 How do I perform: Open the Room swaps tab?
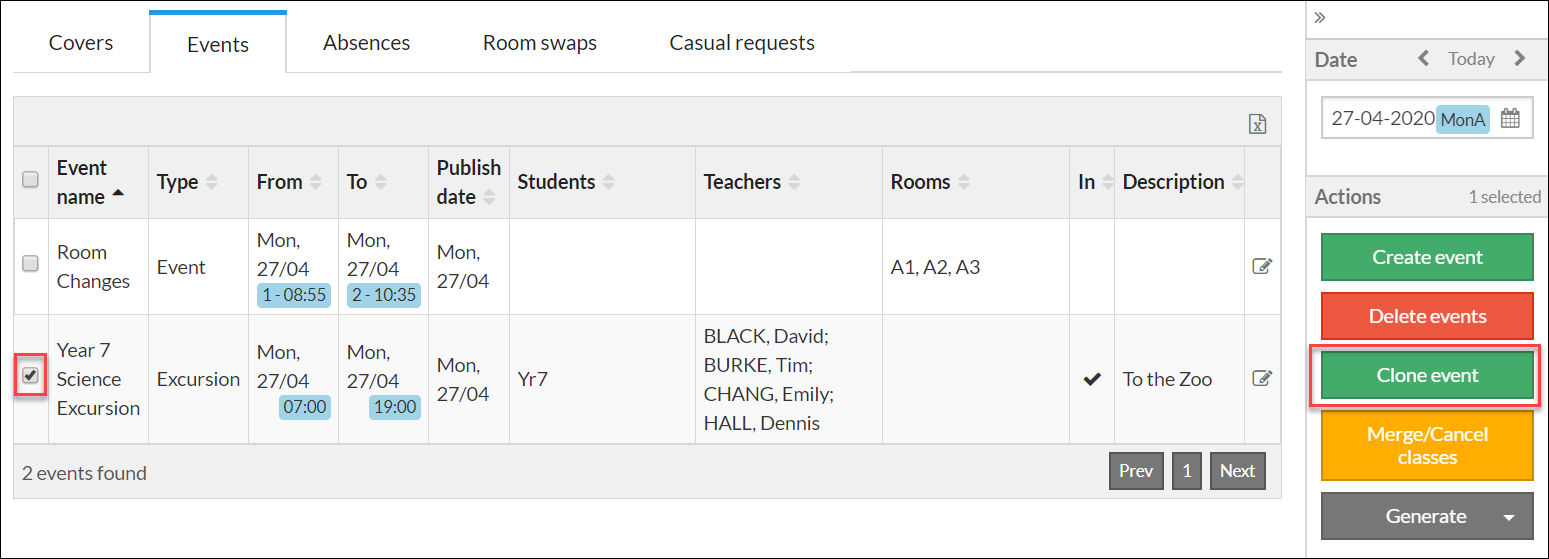pyautogui.click(x=539, y=43)
